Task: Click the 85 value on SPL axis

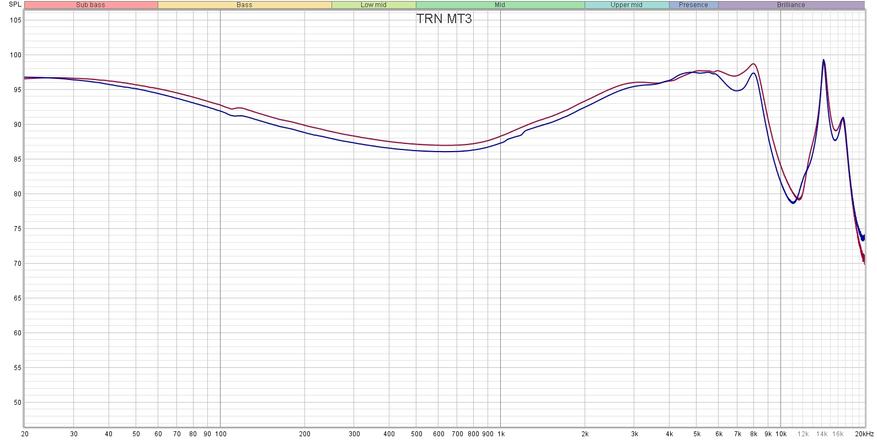Action: [17, 159]
